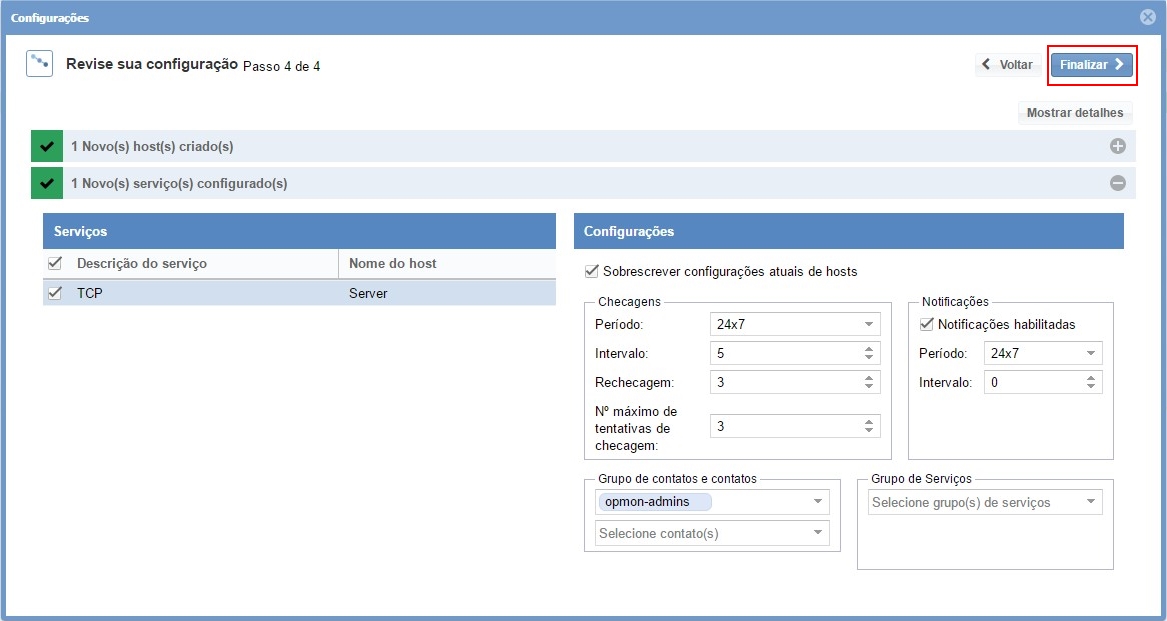Collapse the new services configured section

tap(1117, 183)
